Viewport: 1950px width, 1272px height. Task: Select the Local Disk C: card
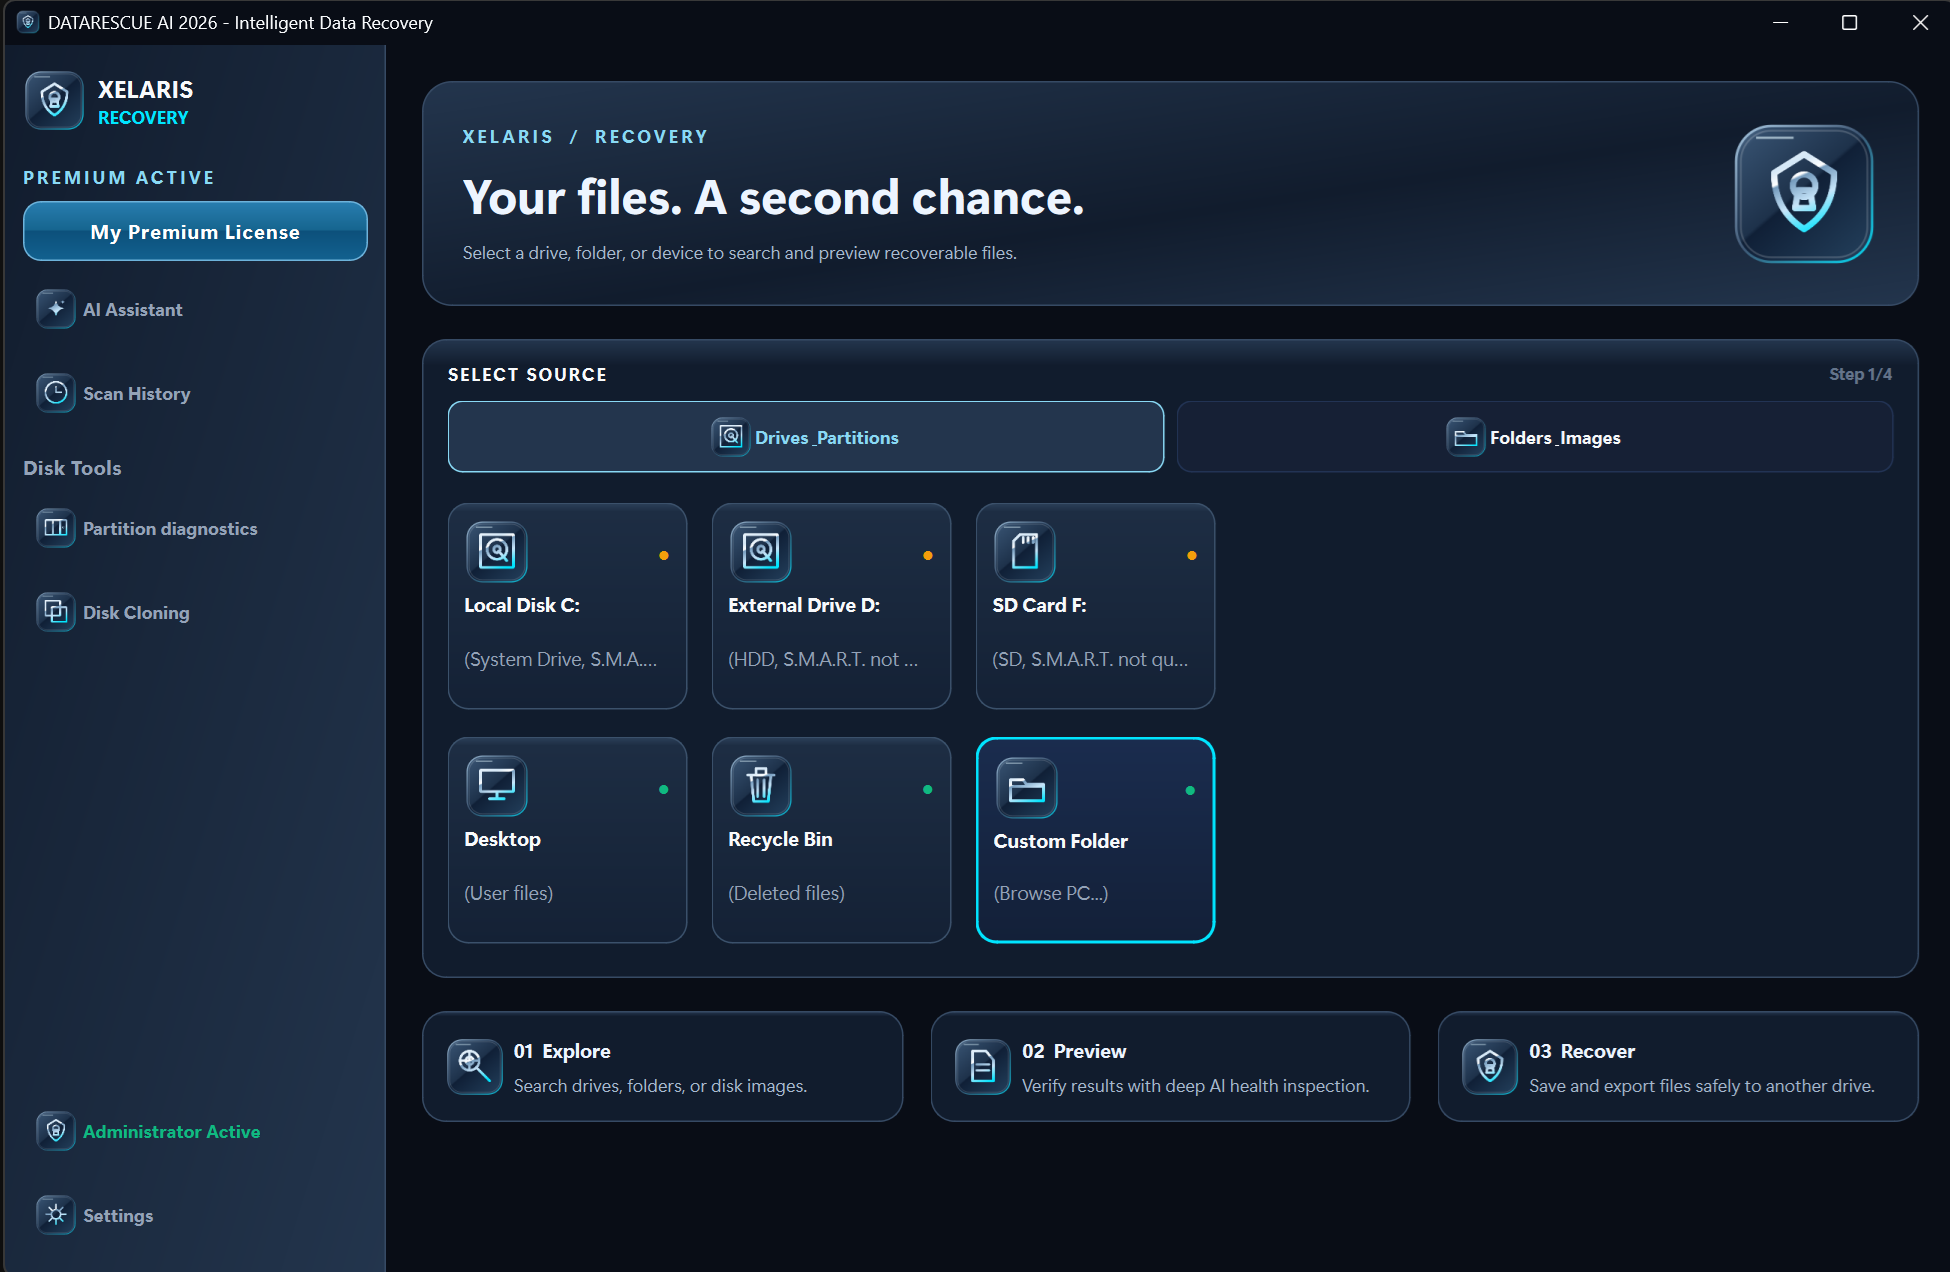(x=568, y=606)
